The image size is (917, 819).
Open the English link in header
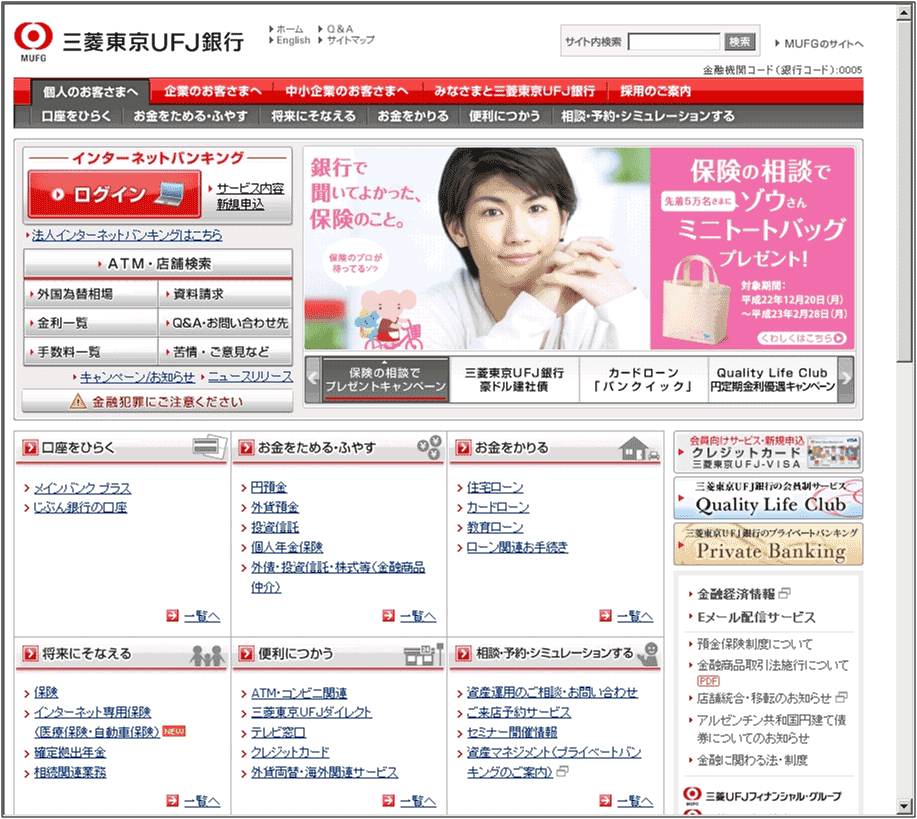[293, 40]
